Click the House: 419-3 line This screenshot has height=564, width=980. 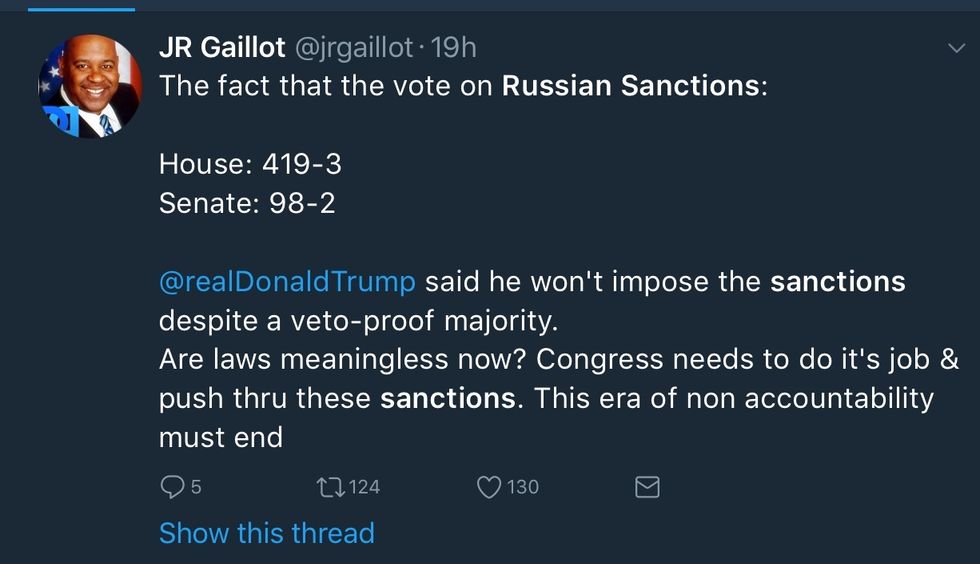(x=250, y=163)
